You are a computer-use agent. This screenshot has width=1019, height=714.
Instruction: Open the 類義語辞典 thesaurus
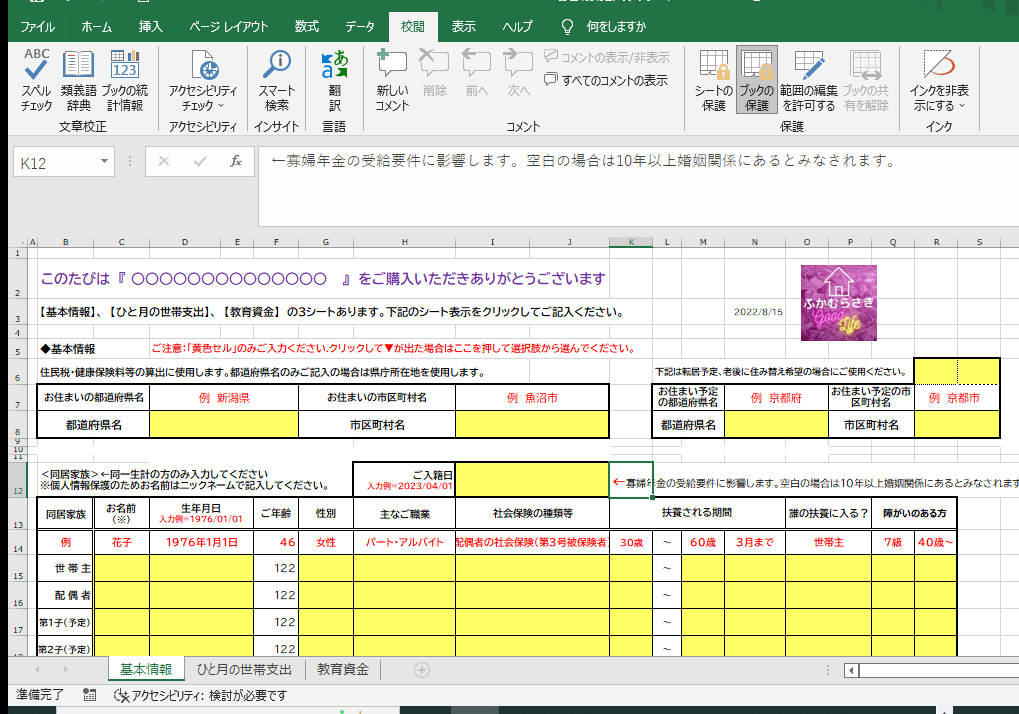[x=79, y=81]
